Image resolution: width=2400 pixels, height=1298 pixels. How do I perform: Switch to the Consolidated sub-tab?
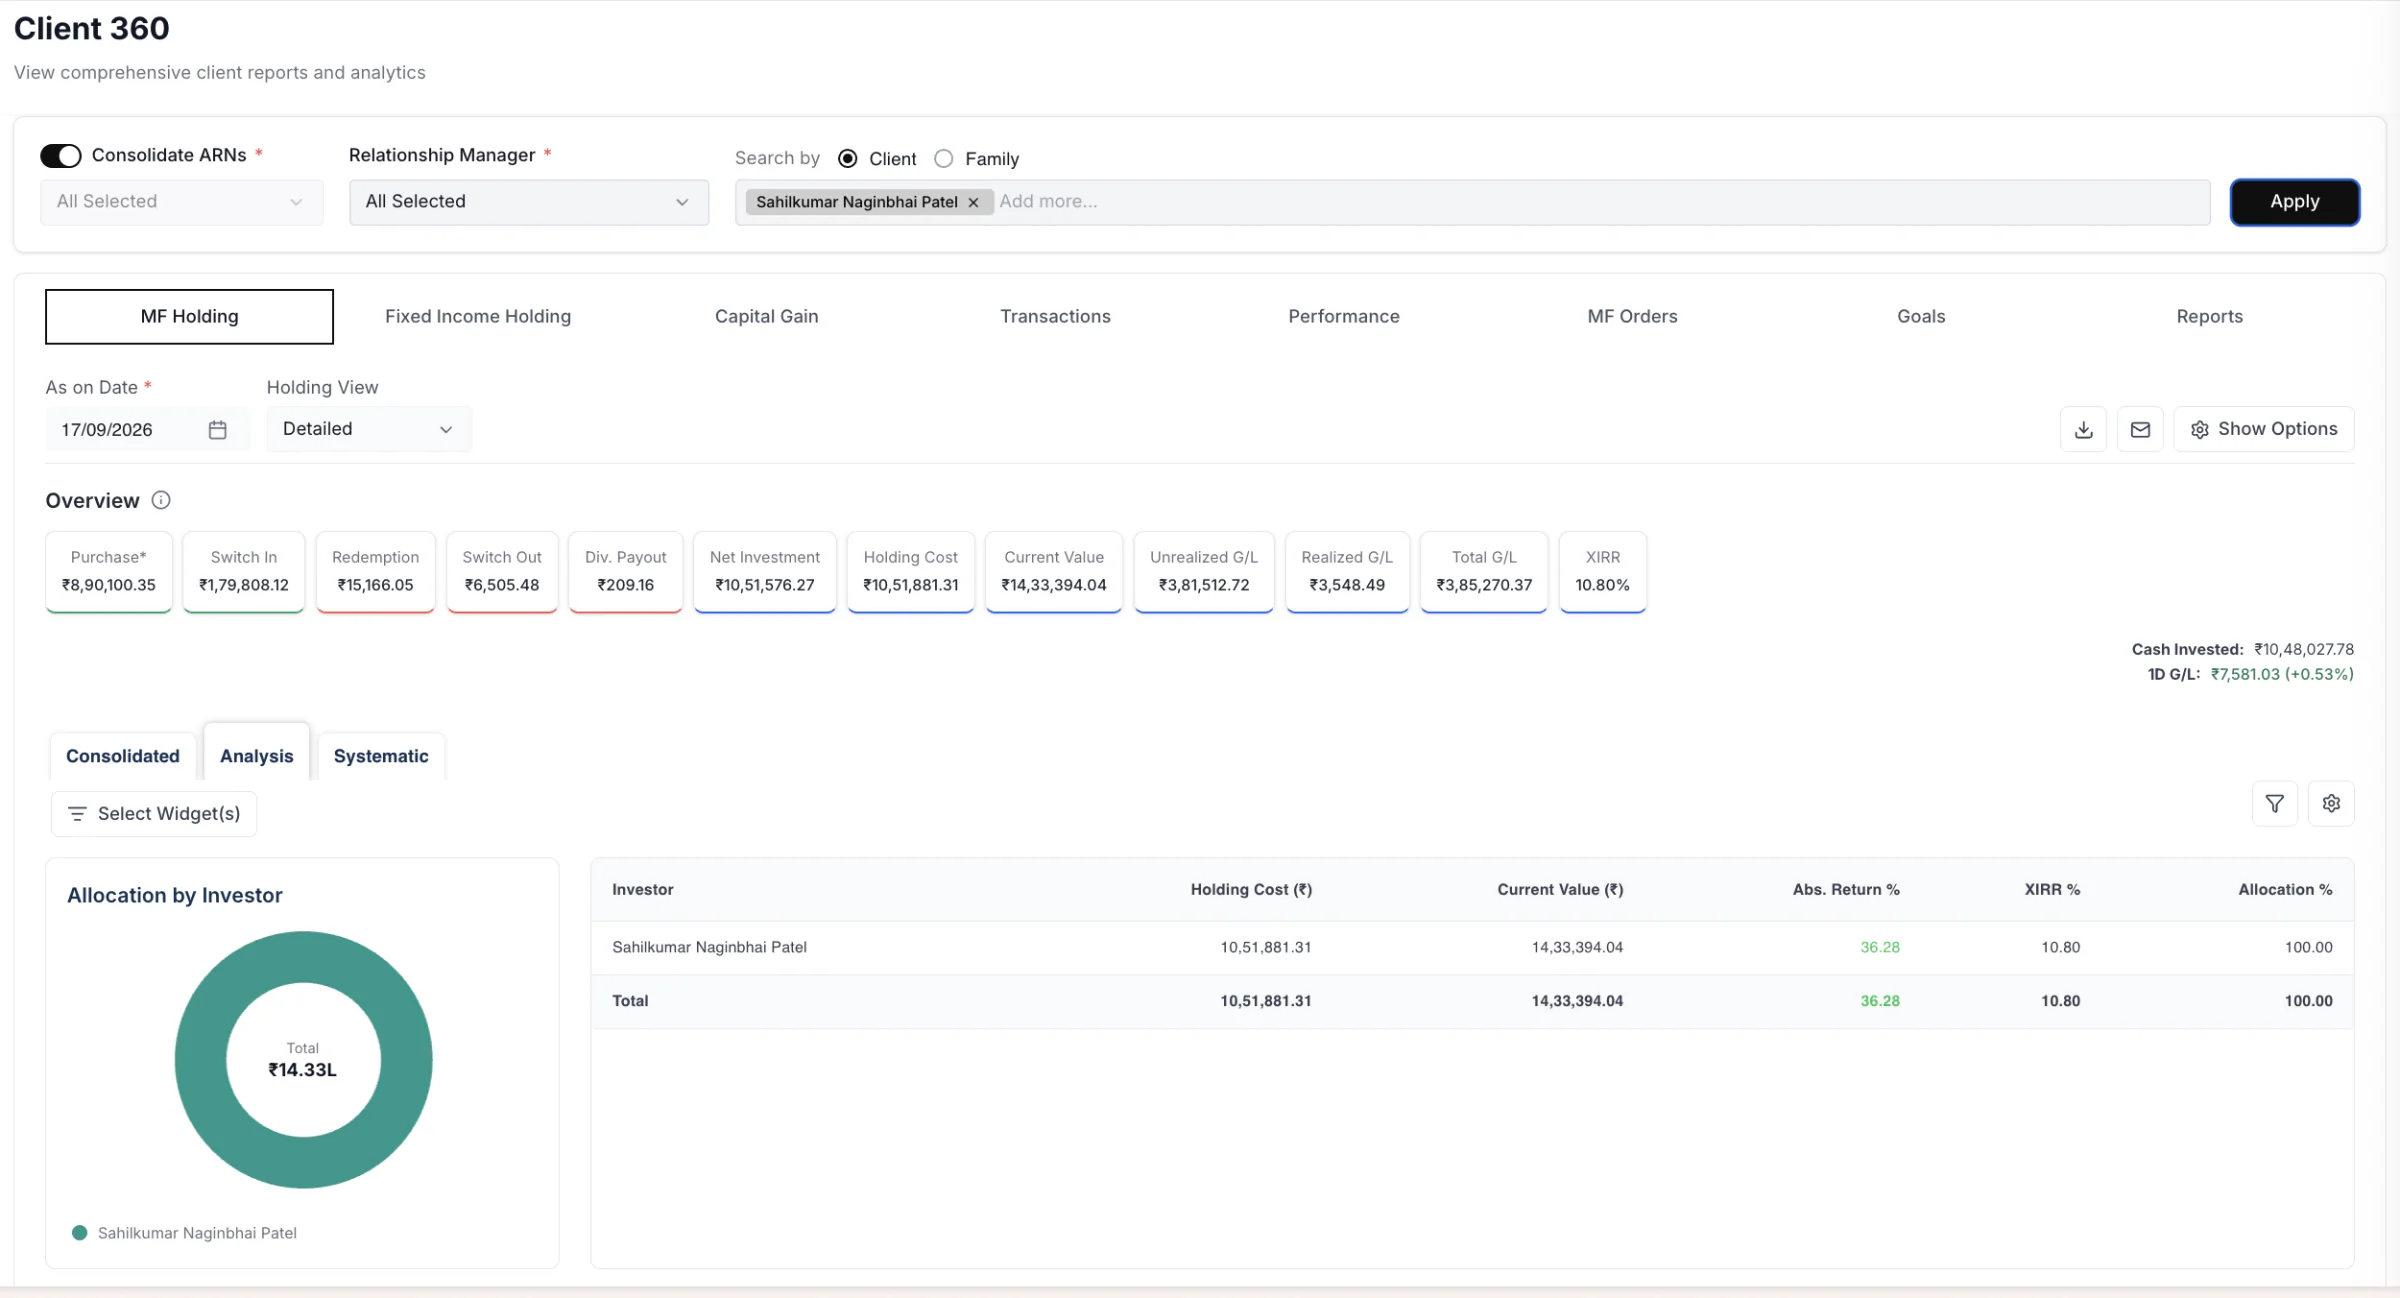coord(123,756)
